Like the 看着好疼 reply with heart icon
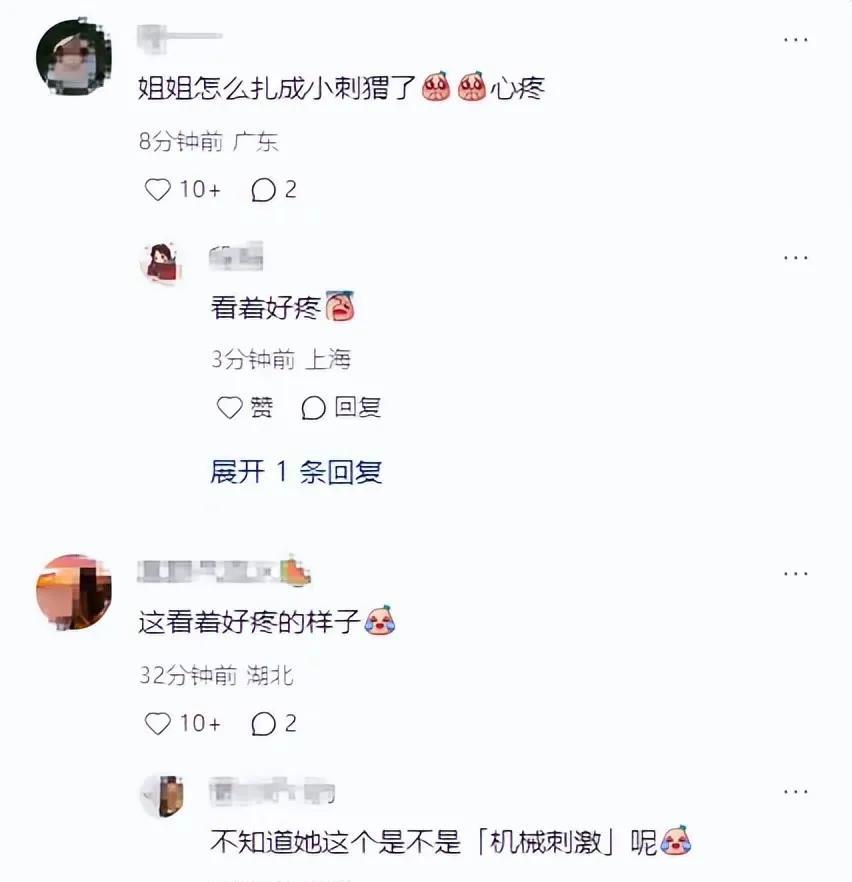The image size is (852, 882). (x=229, y=408)
